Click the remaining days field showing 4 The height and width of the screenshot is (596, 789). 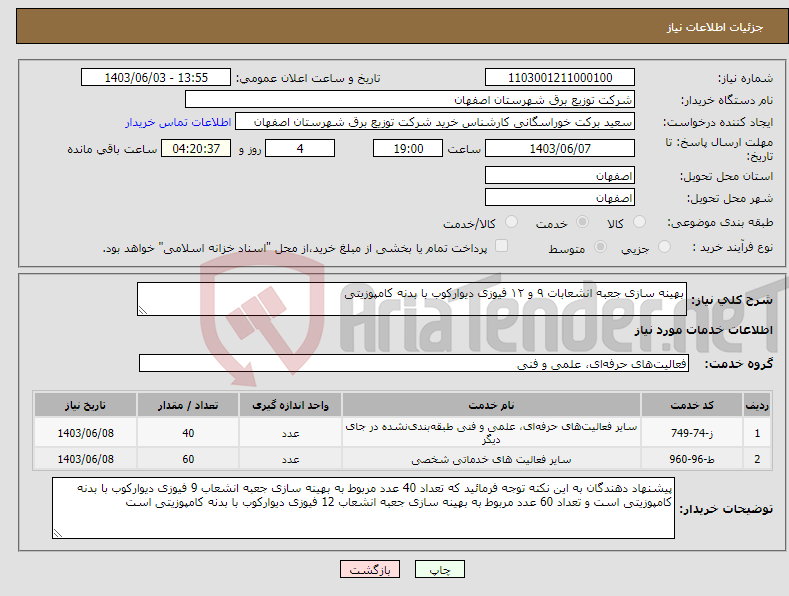(300, 148)
